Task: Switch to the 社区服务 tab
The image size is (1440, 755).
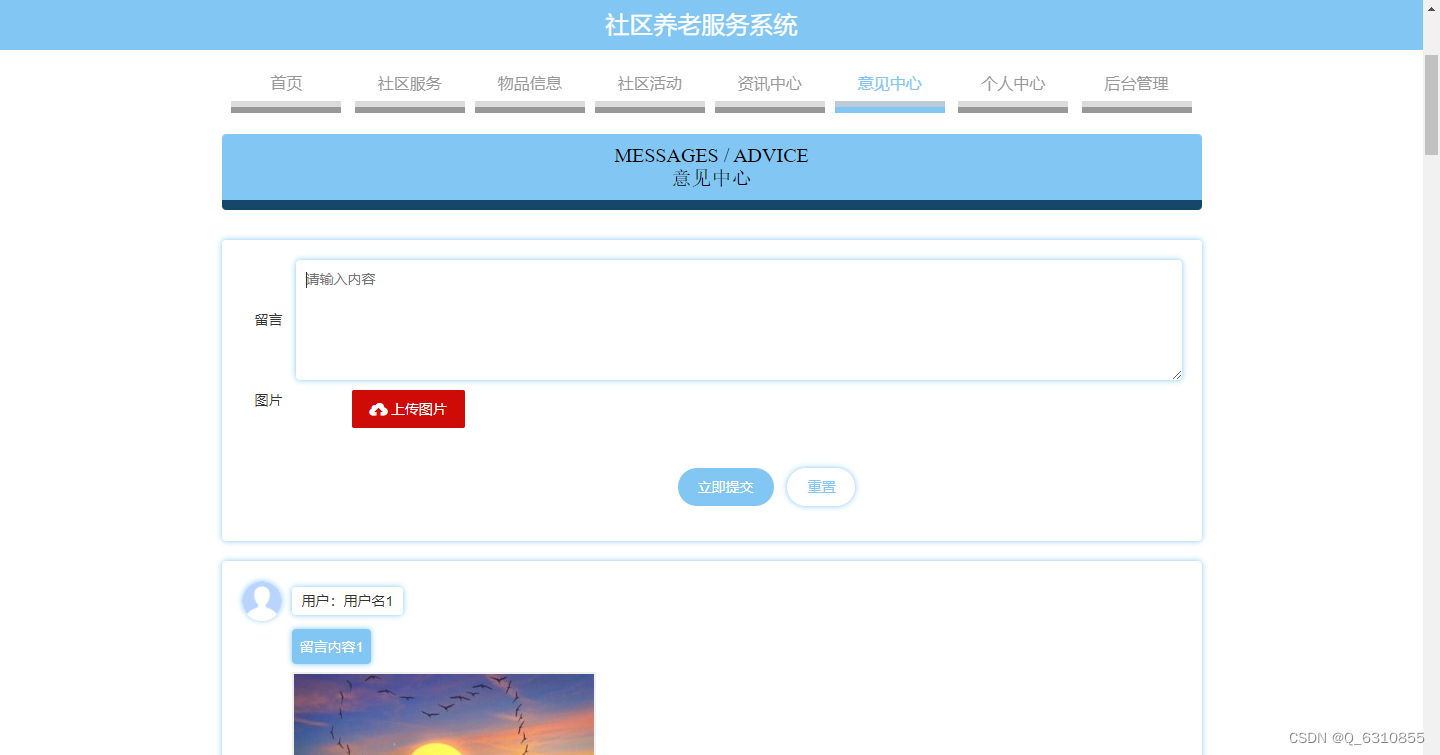Action: click(409, 84)
